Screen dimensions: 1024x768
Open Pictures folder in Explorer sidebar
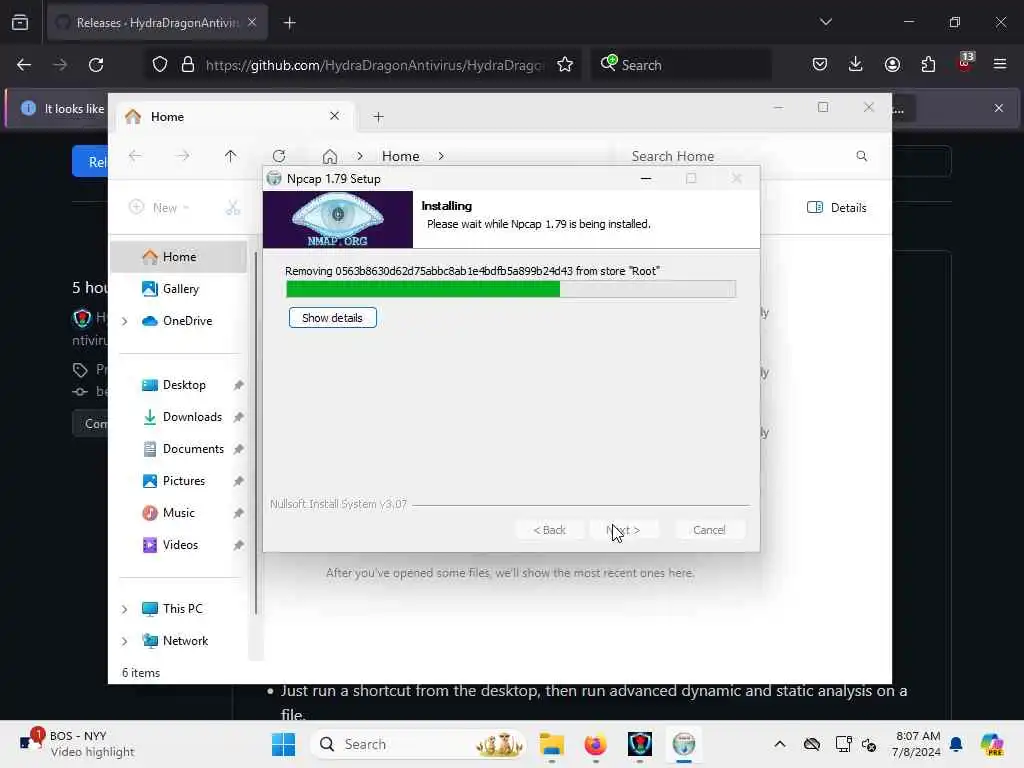point(184,481)
